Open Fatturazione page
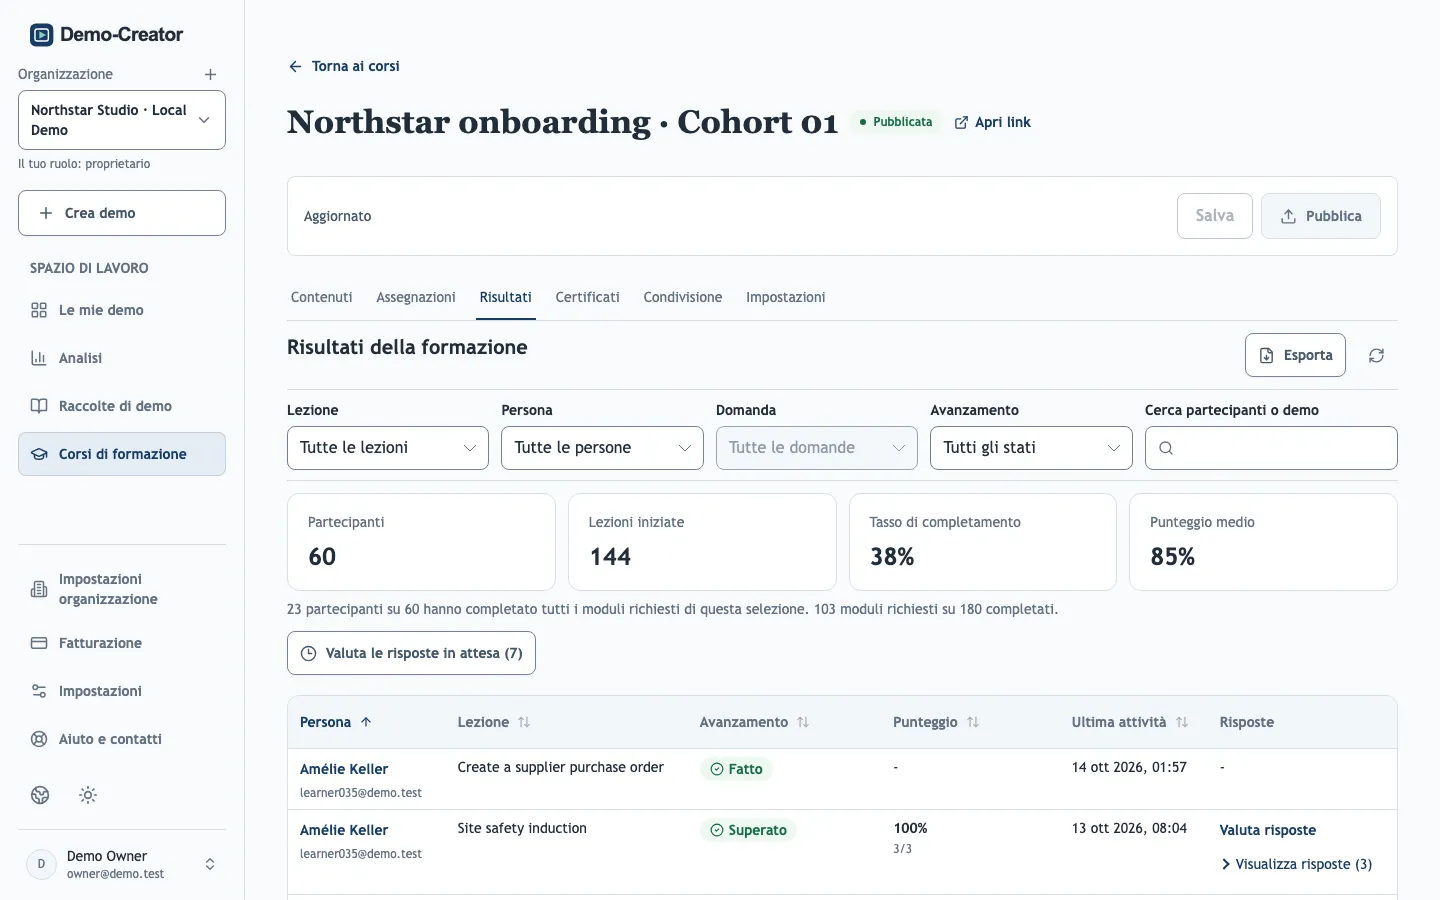 point(122,643)
